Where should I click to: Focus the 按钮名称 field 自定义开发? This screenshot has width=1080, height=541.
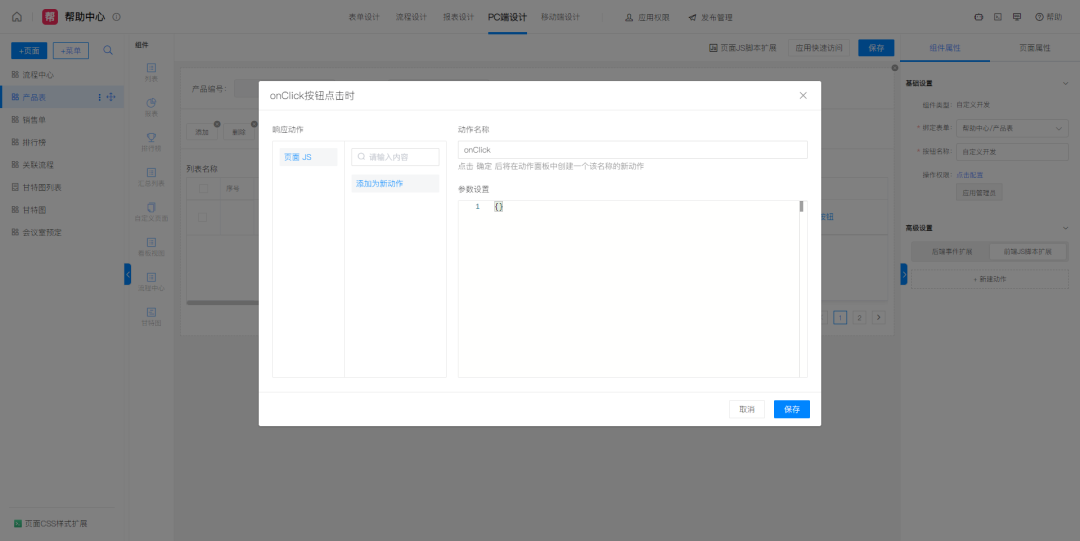[x=1012, y=152]
